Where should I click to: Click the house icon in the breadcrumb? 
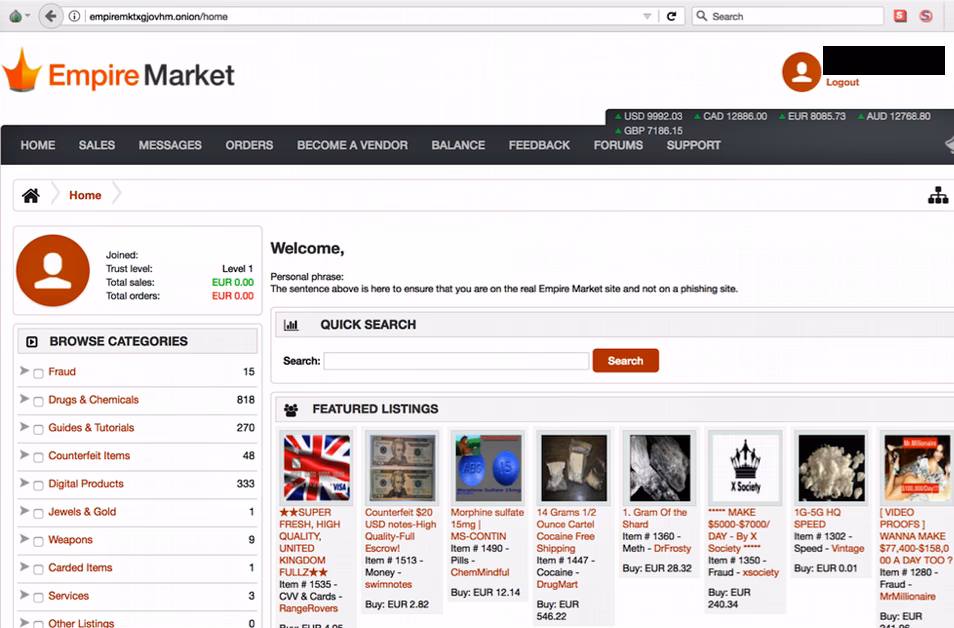click(31, 195)
